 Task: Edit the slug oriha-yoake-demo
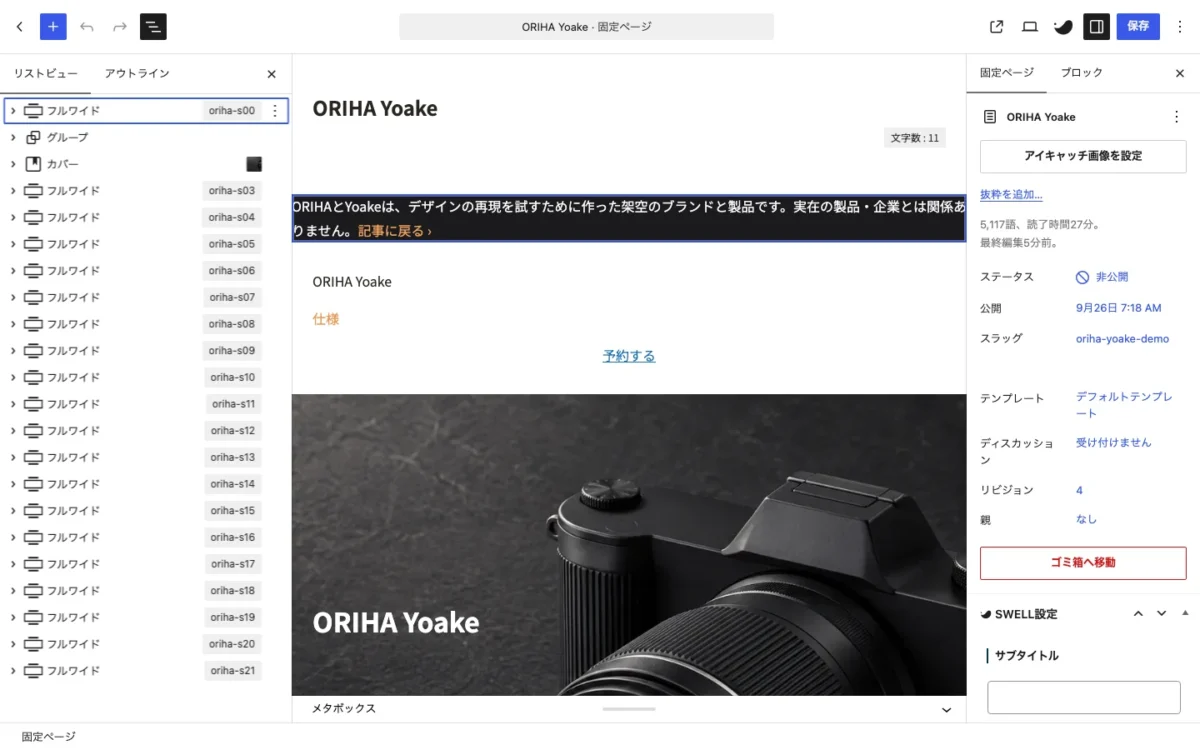coord(1122,339)
